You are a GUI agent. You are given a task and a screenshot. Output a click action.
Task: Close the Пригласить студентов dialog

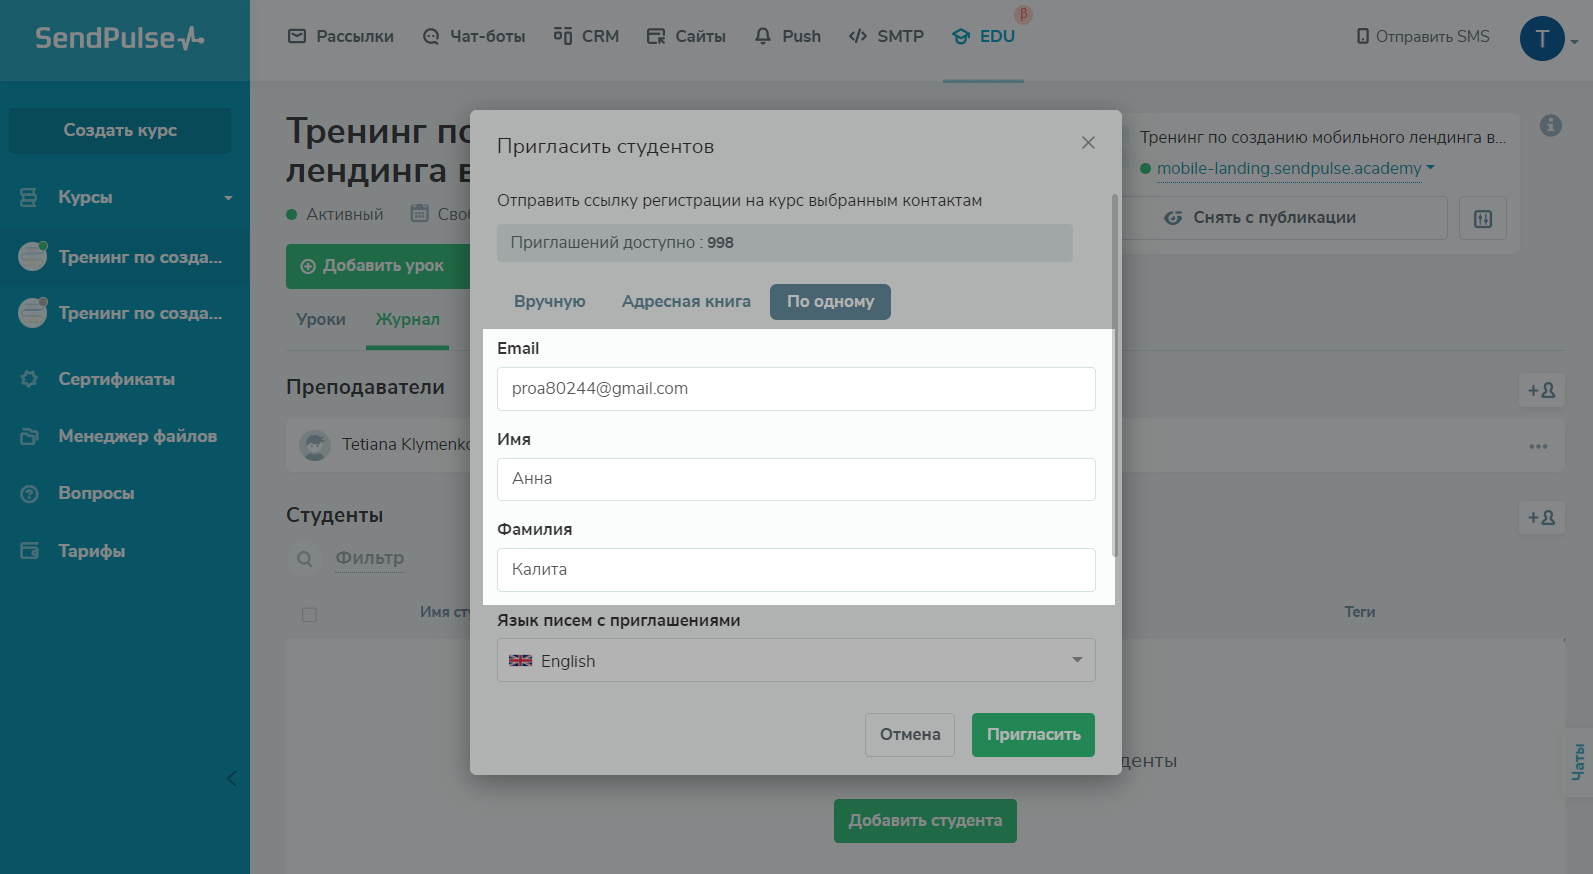coord(1088,143)
